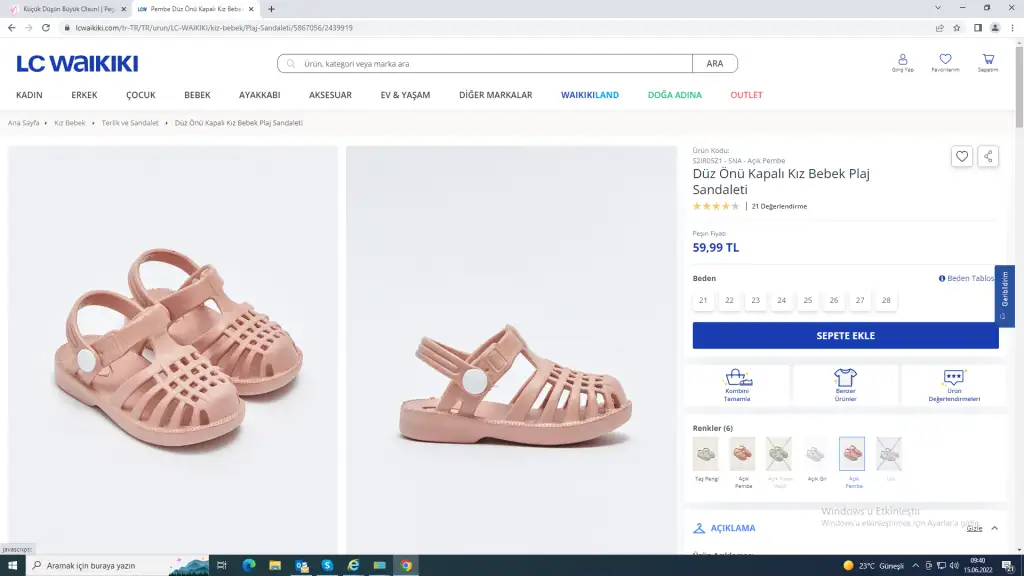
Task: Choose size 24 under Beden
Action: point(781,300)
